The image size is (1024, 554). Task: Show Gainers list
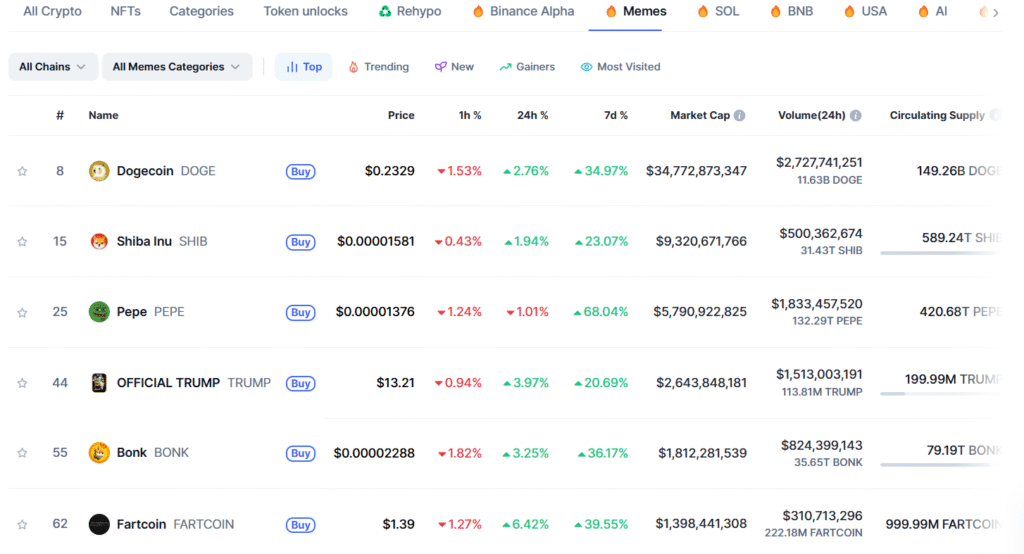[x=527, y=67]
